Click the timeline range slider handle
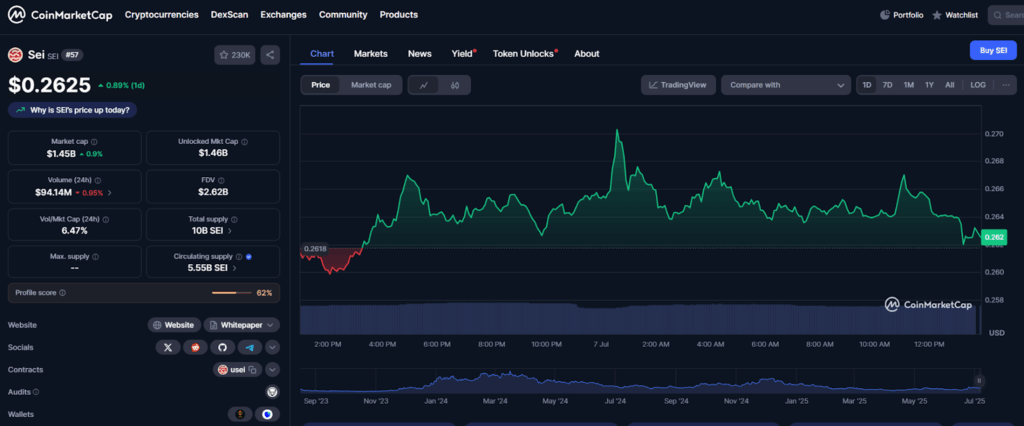The image size is (1024, 426). click(x=979, y=380)
